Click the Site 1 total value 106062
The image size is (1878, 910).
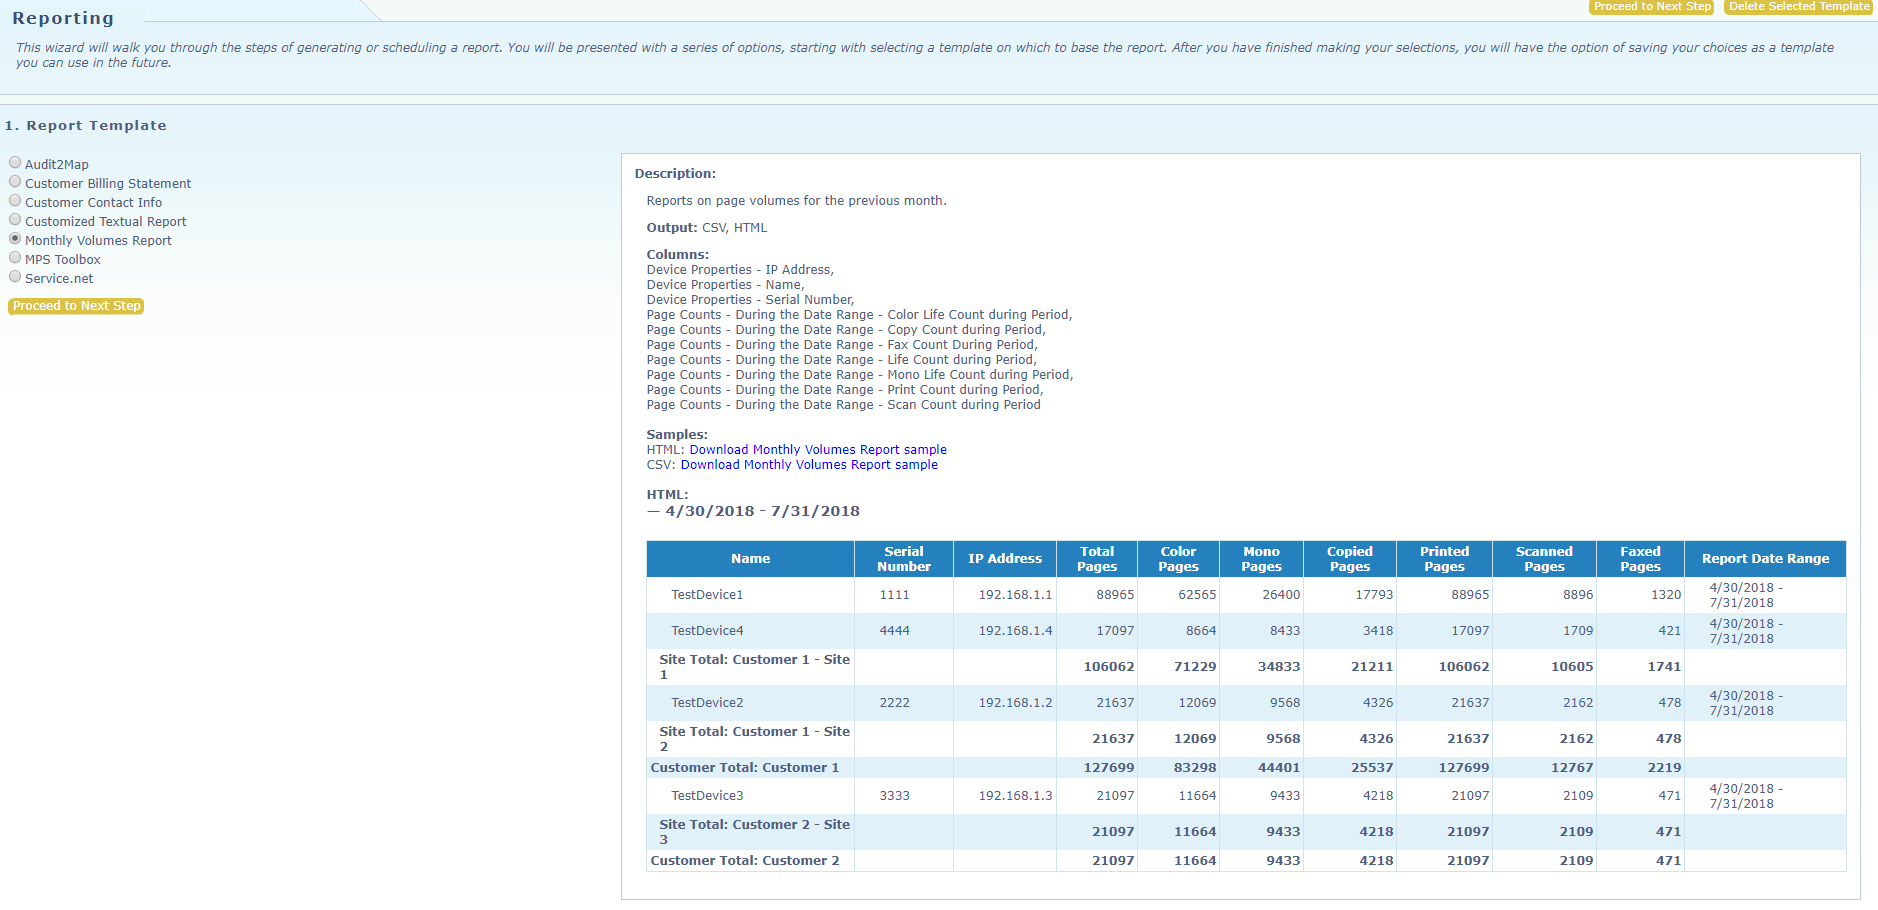(1109, 667)
